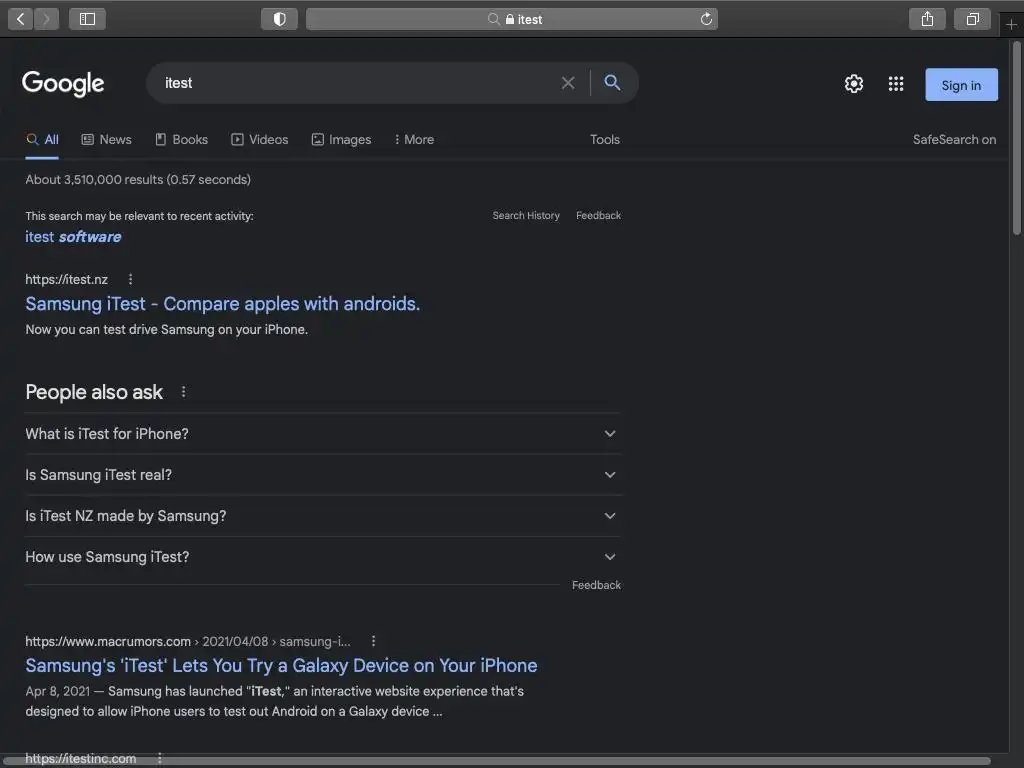Click the "About 3,510,000 results" text
The image size is (1024, 768).
138,180
